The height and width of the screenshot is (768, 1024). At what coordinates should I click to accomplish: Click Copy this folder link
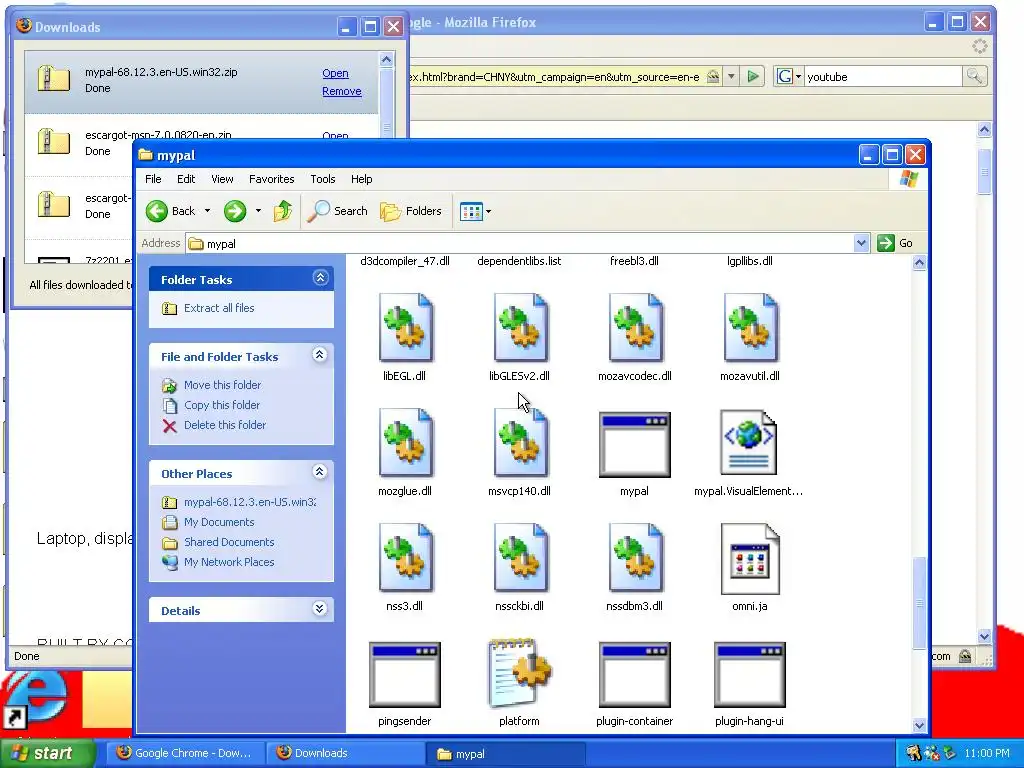[x=221, y=405]
